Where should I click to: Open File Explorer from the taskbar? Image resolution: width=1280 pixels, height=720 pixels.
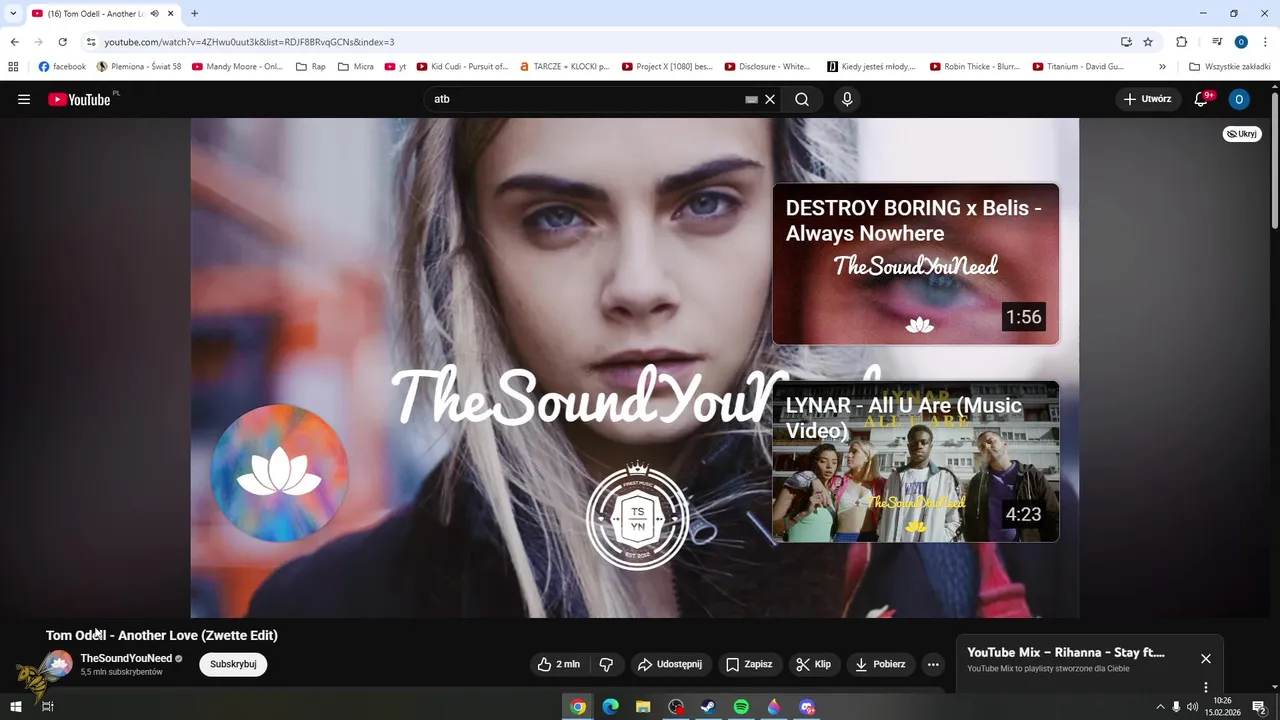[x=643, y=707]
